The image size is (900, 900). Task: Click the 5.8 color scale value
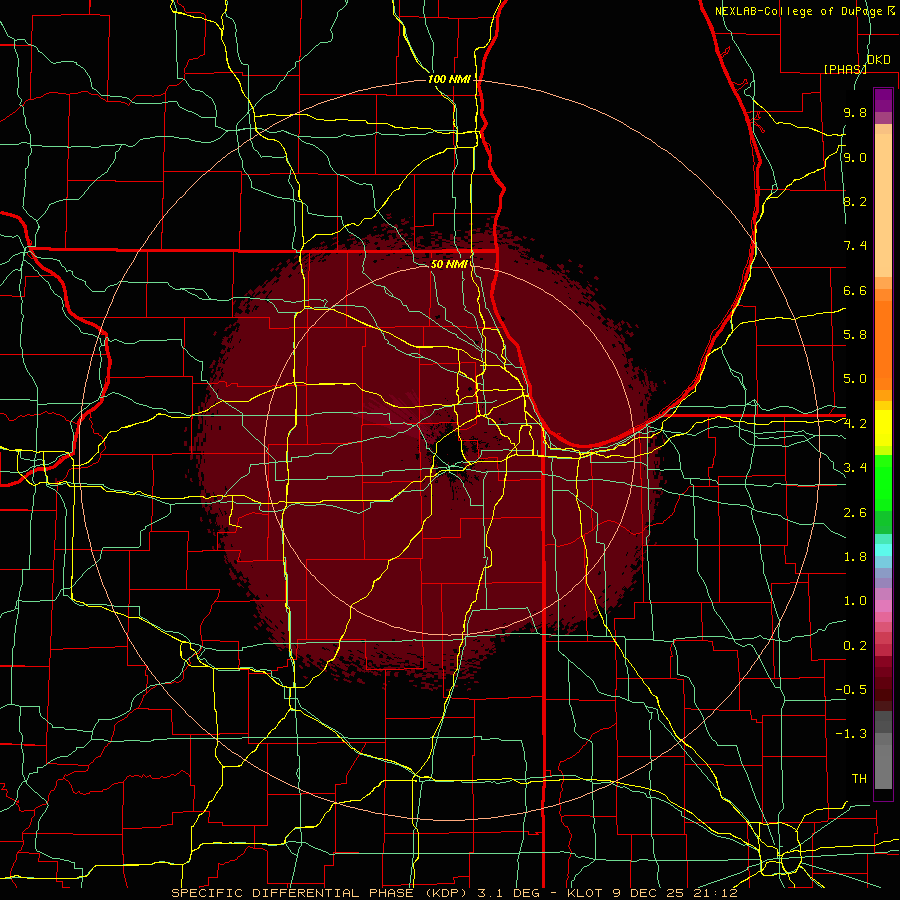855,335
